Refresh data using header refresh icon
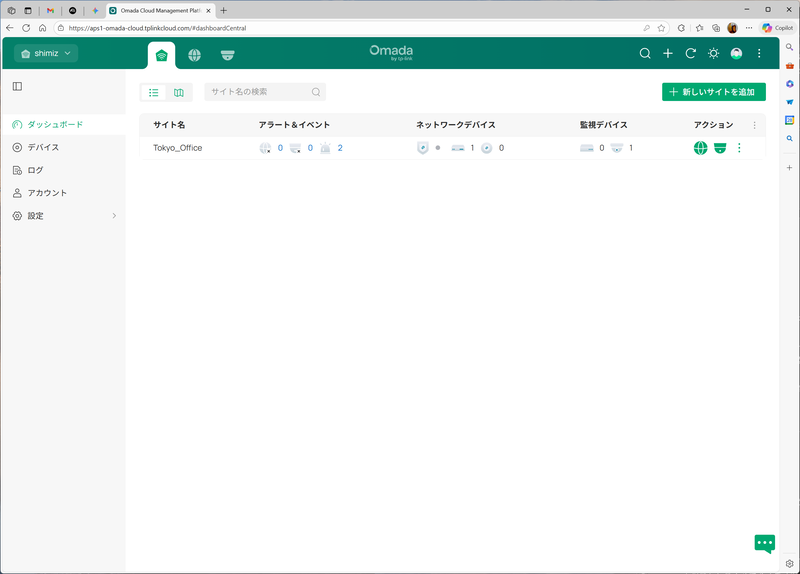Screen dimensions: 800x574 click(x=690, y=53)
